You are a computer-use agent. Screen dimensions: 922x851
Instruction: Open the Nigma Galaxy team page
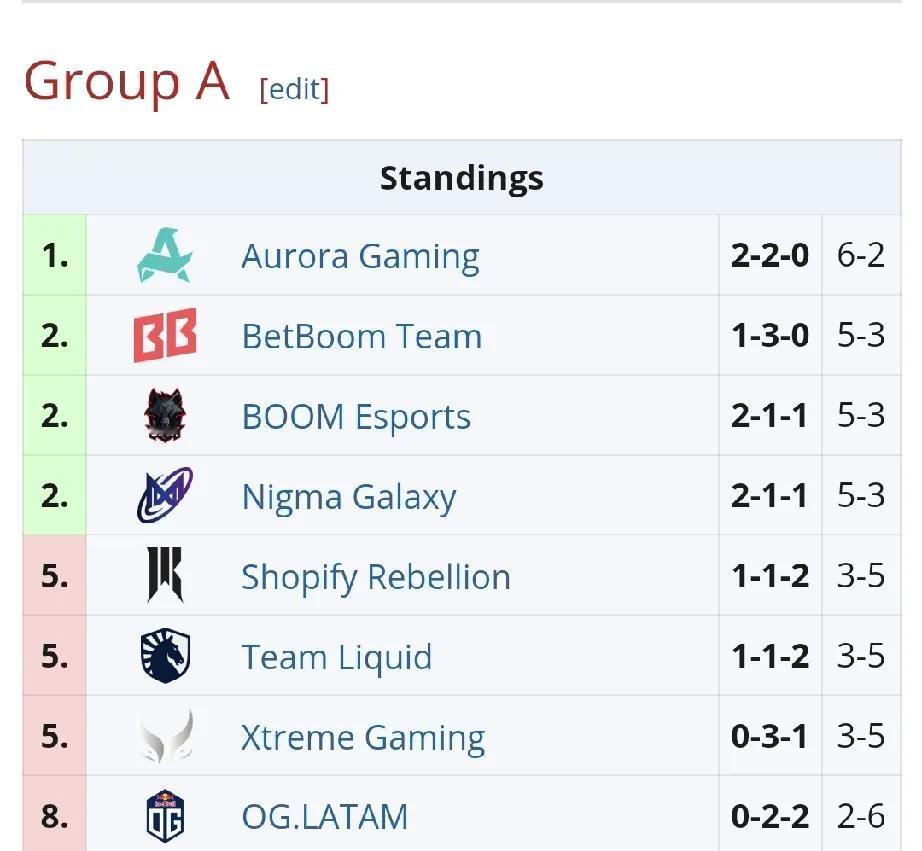point(349,497)
